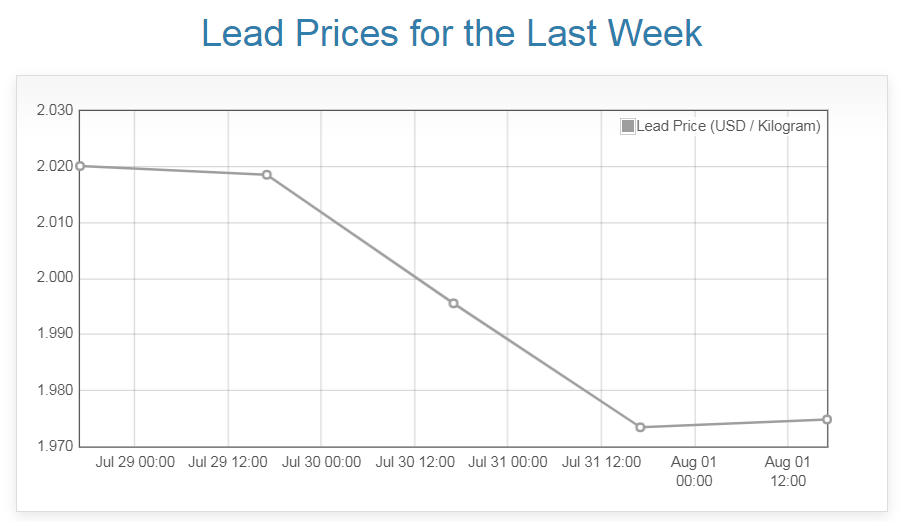This screenshot has width=901, height=522.
Task: Click the 2.030 y-axis label
Action: pyautogui.click(x=55, y=110)
